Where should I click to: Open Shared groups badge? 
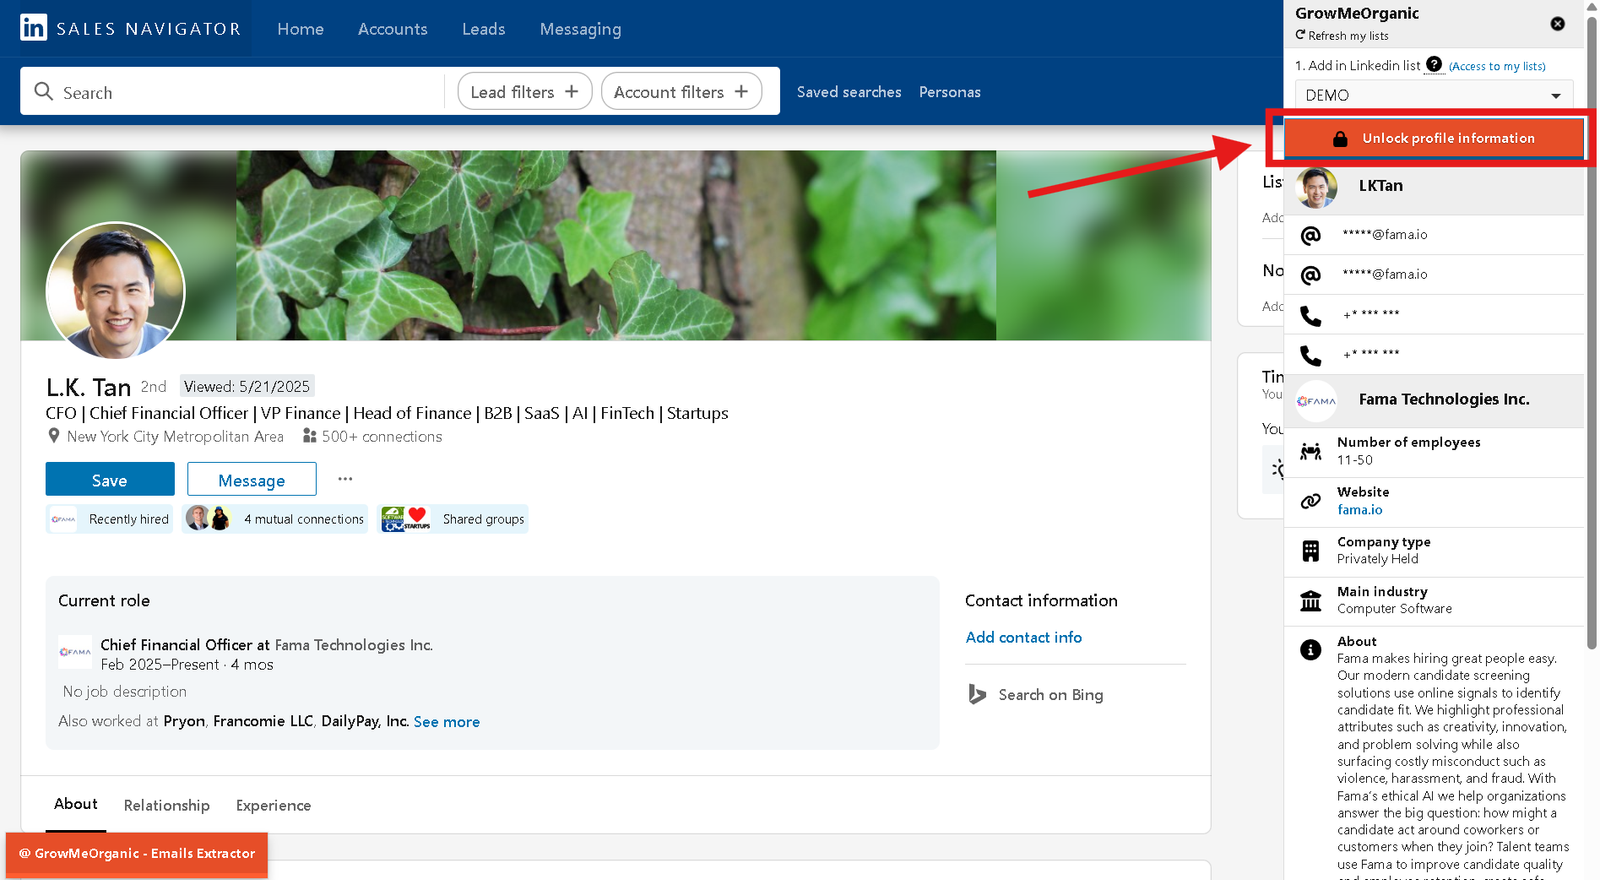(453, 519)
